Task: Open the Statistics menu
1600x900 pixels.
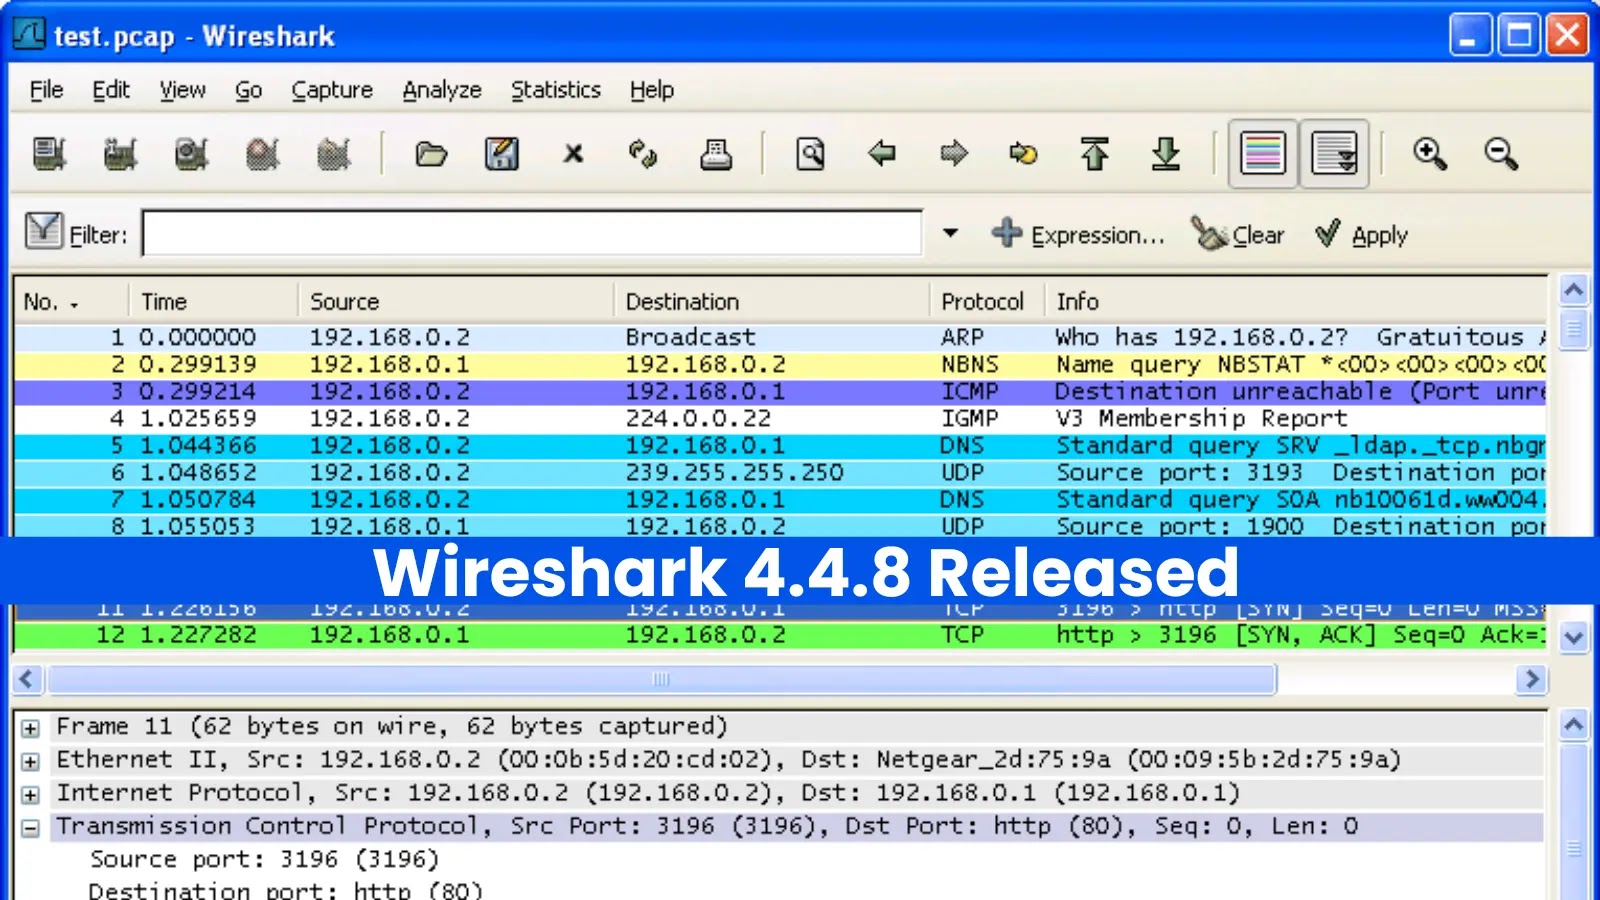Action: pos(555,90)
